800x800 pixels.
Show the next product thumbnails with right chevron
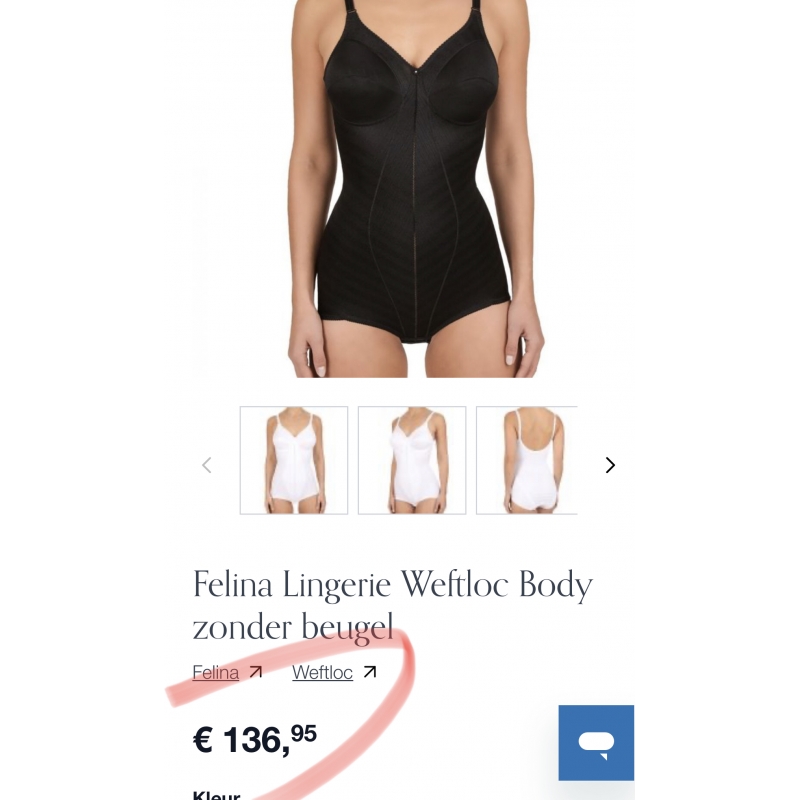coord(610,465)
